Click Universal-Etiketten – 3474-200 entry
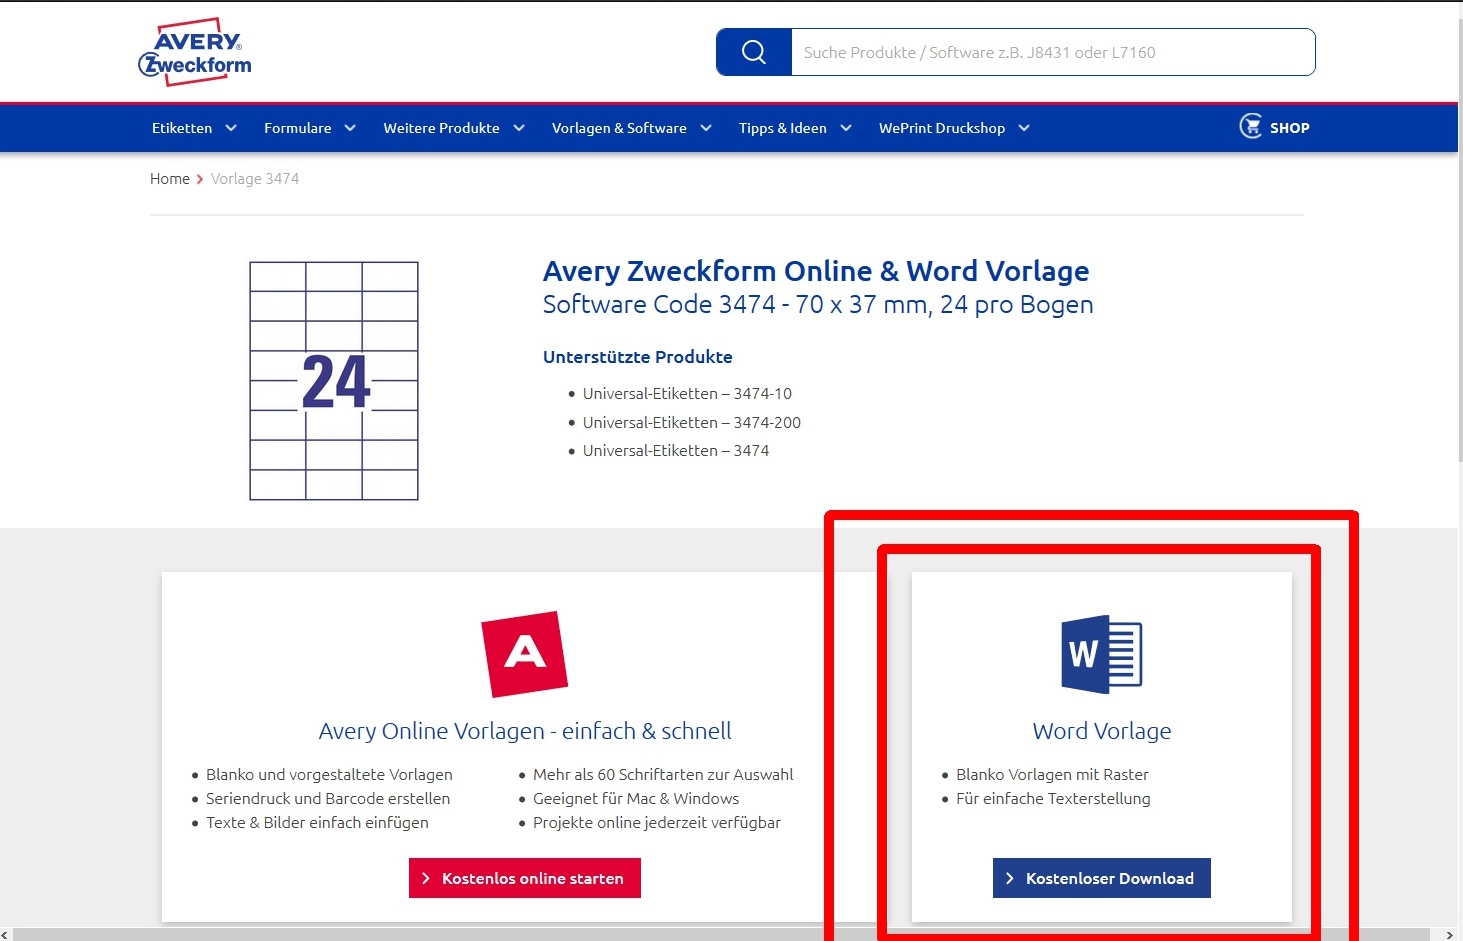The image size is (1463, 941). pos(692,423)
